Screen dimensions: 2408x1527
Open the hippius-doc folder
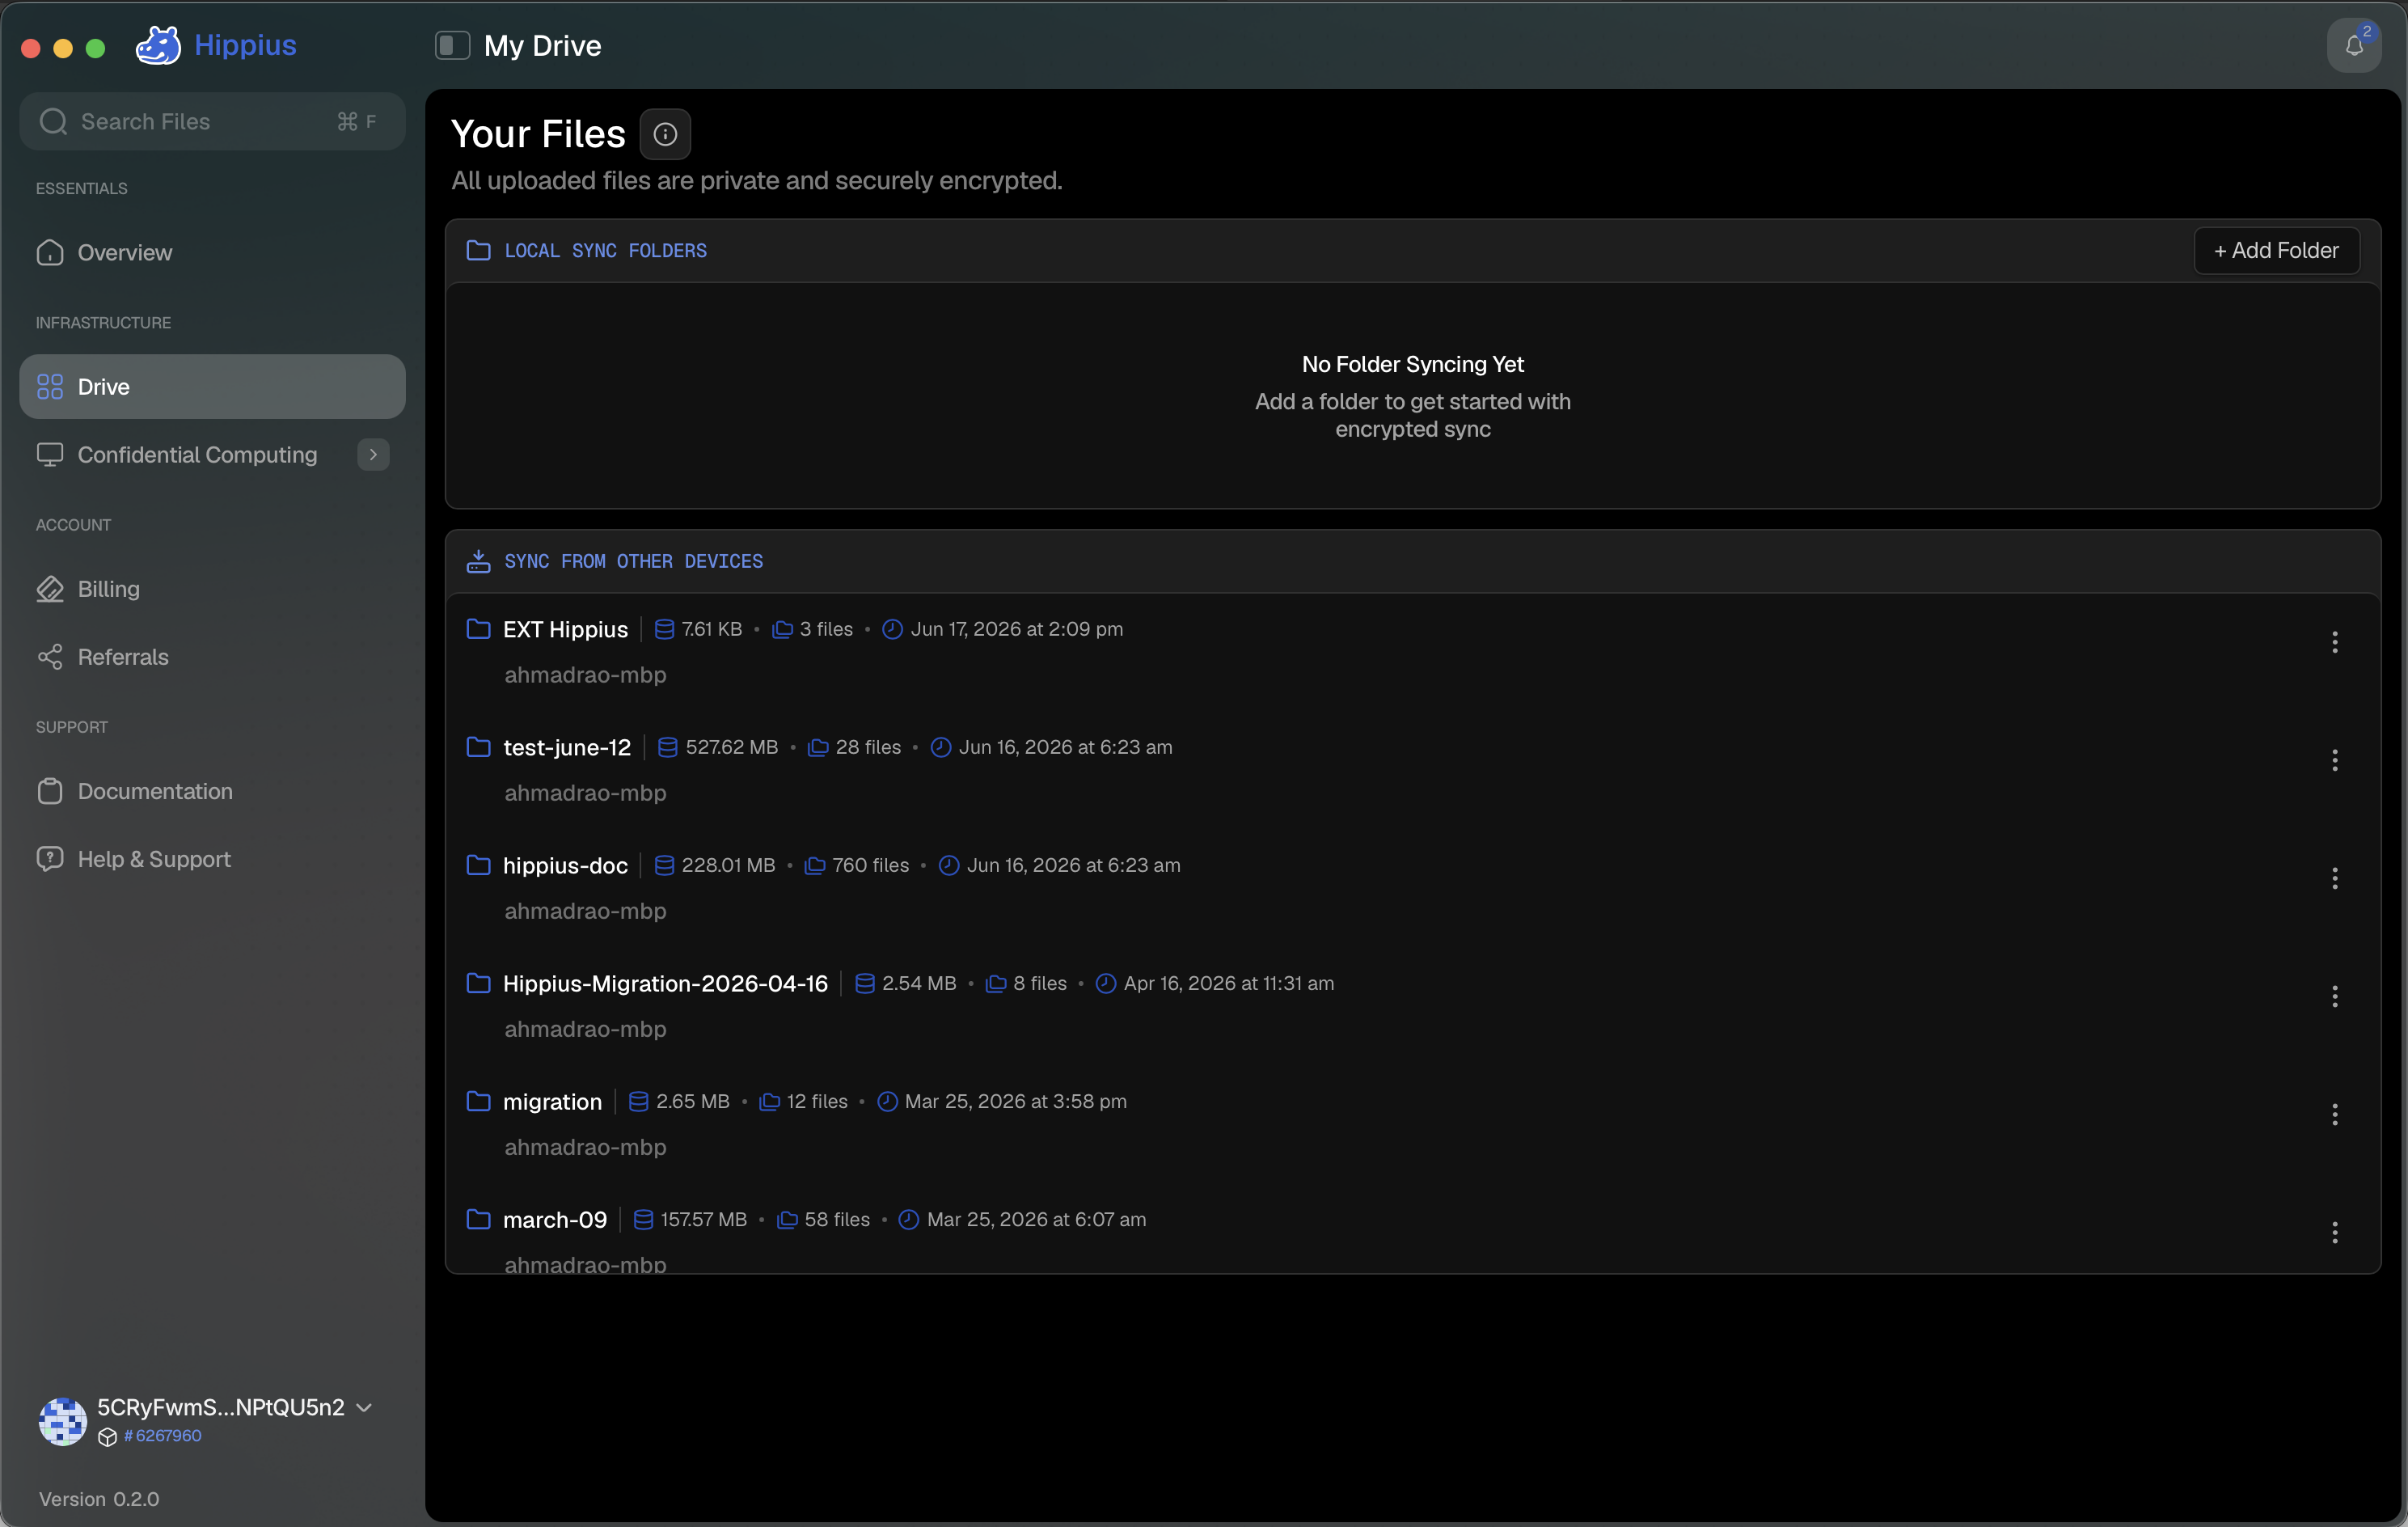click(565, 865)
